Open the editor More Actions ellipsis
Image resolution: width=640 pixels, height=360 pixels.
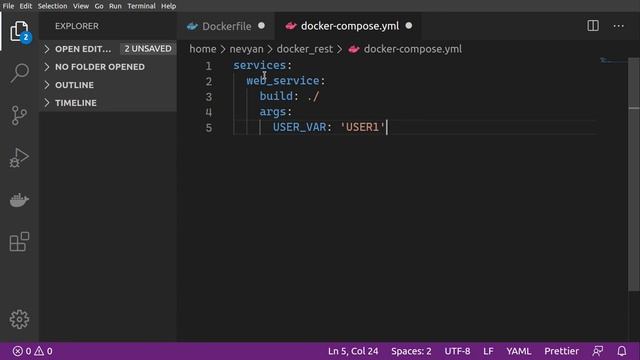[x=618, y=26]
